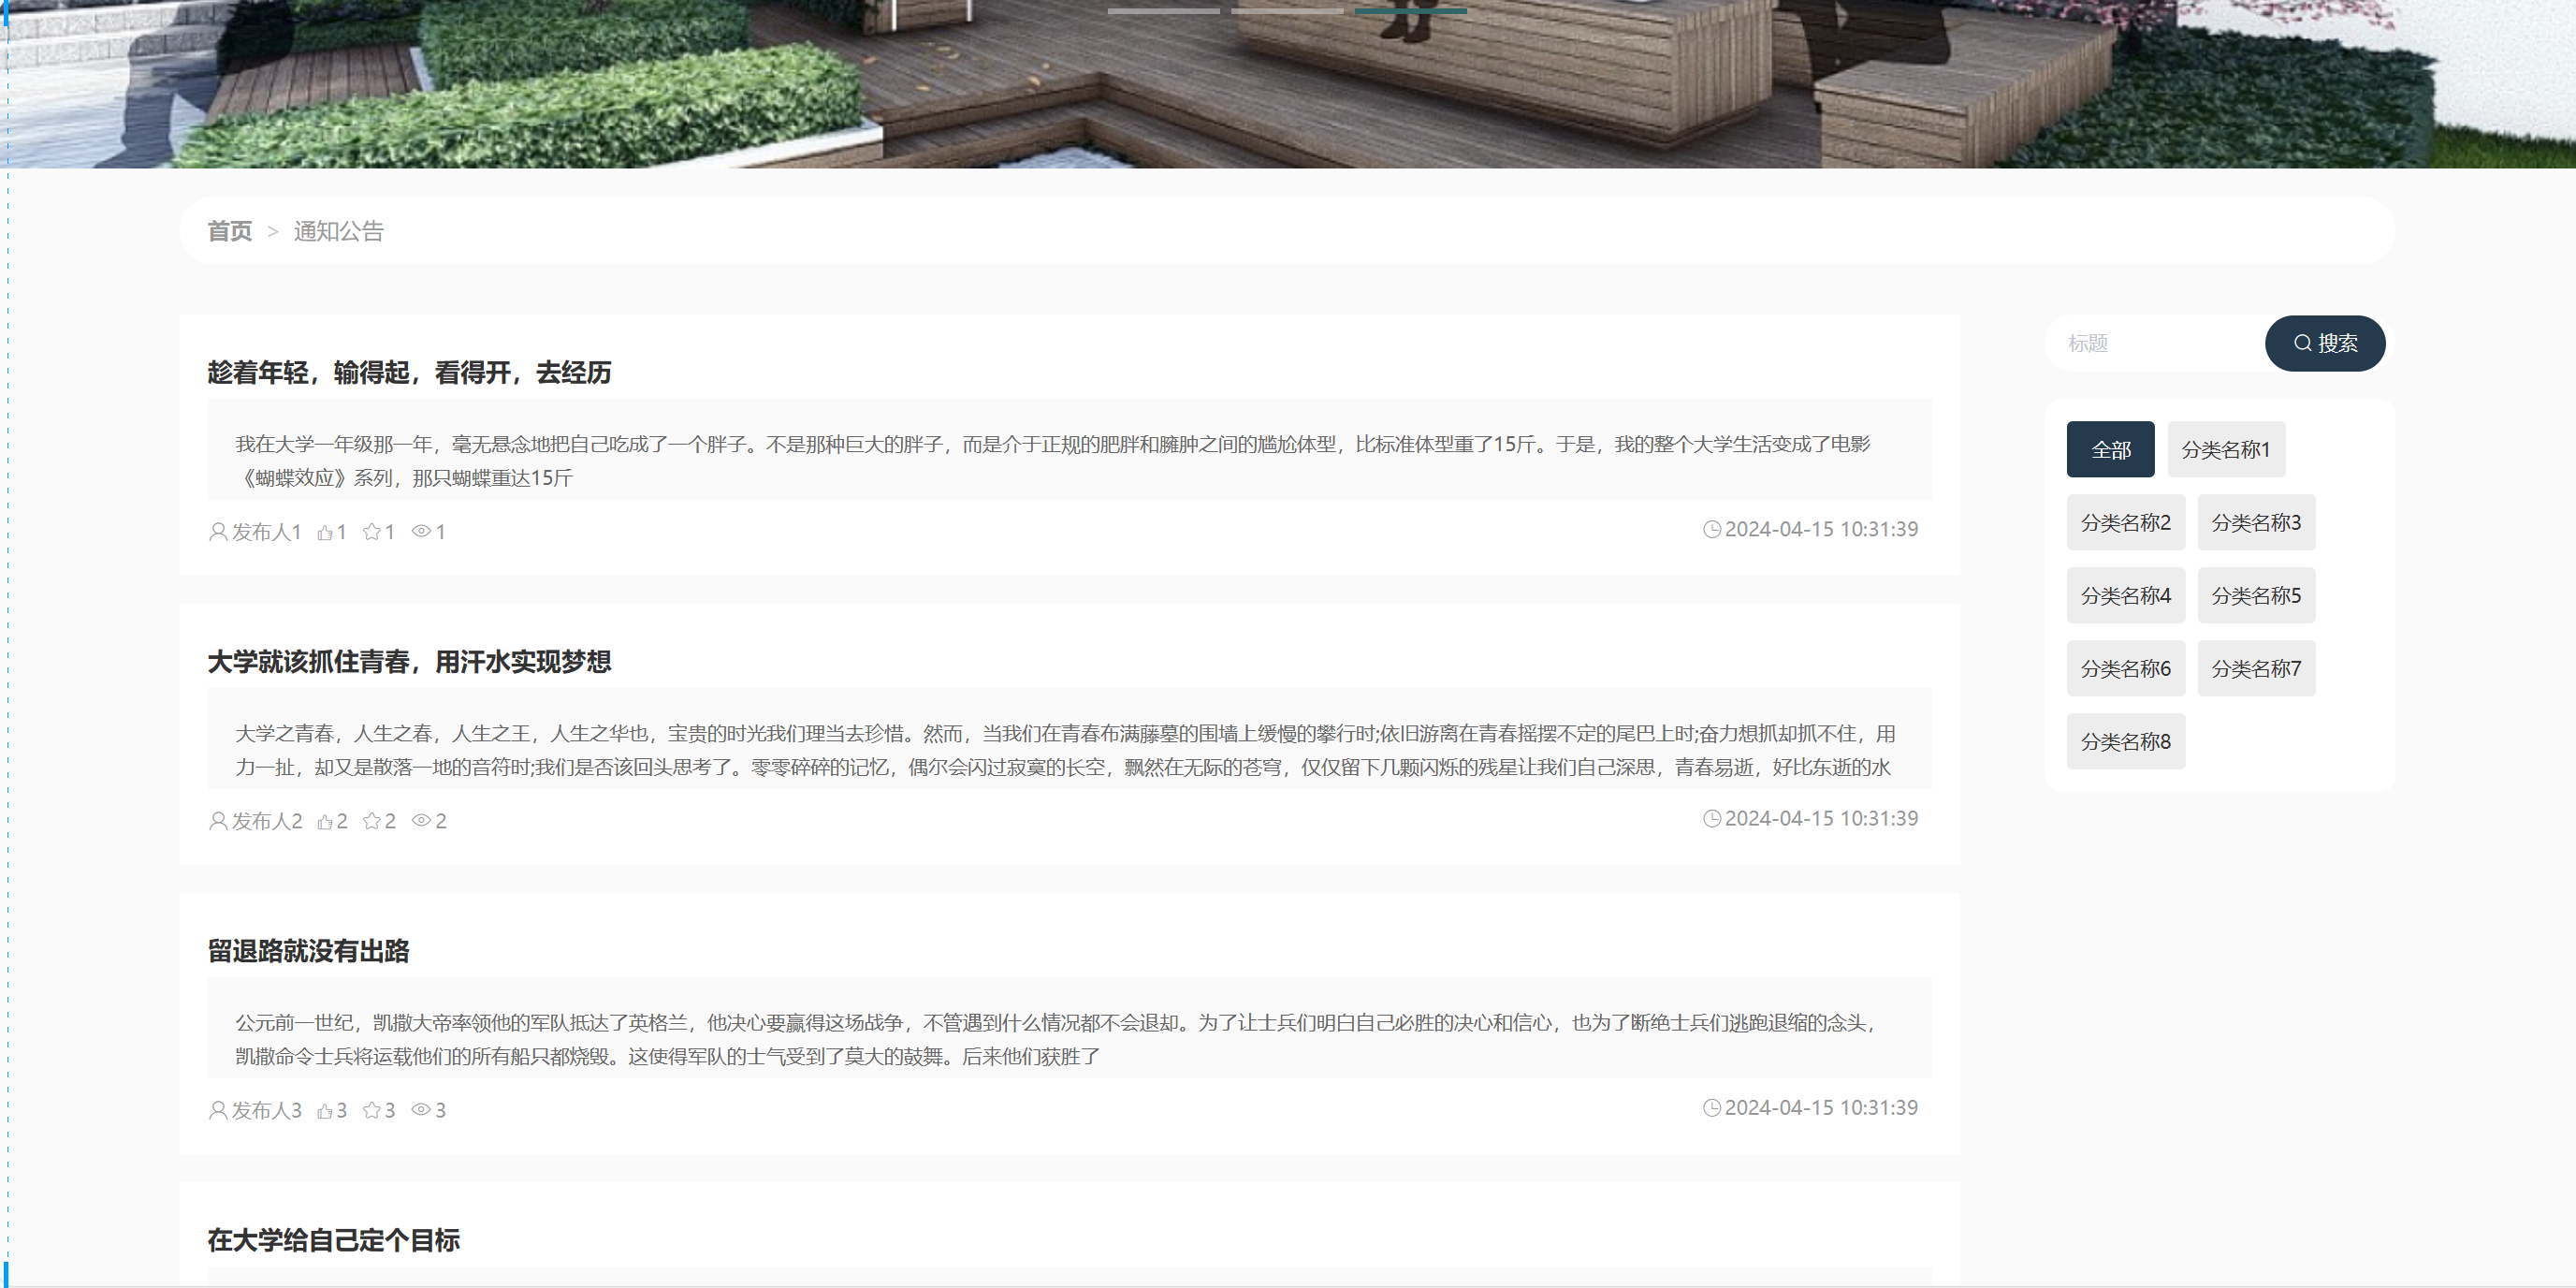Choose the 分类名称4 category
The image size is (2576, 1288).
pyautogui.click(x=2125, y=596)
